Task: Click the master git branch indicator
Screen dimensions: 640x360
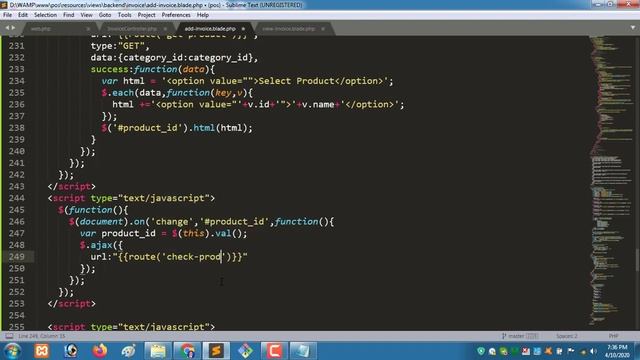Action: coord(520,336)
